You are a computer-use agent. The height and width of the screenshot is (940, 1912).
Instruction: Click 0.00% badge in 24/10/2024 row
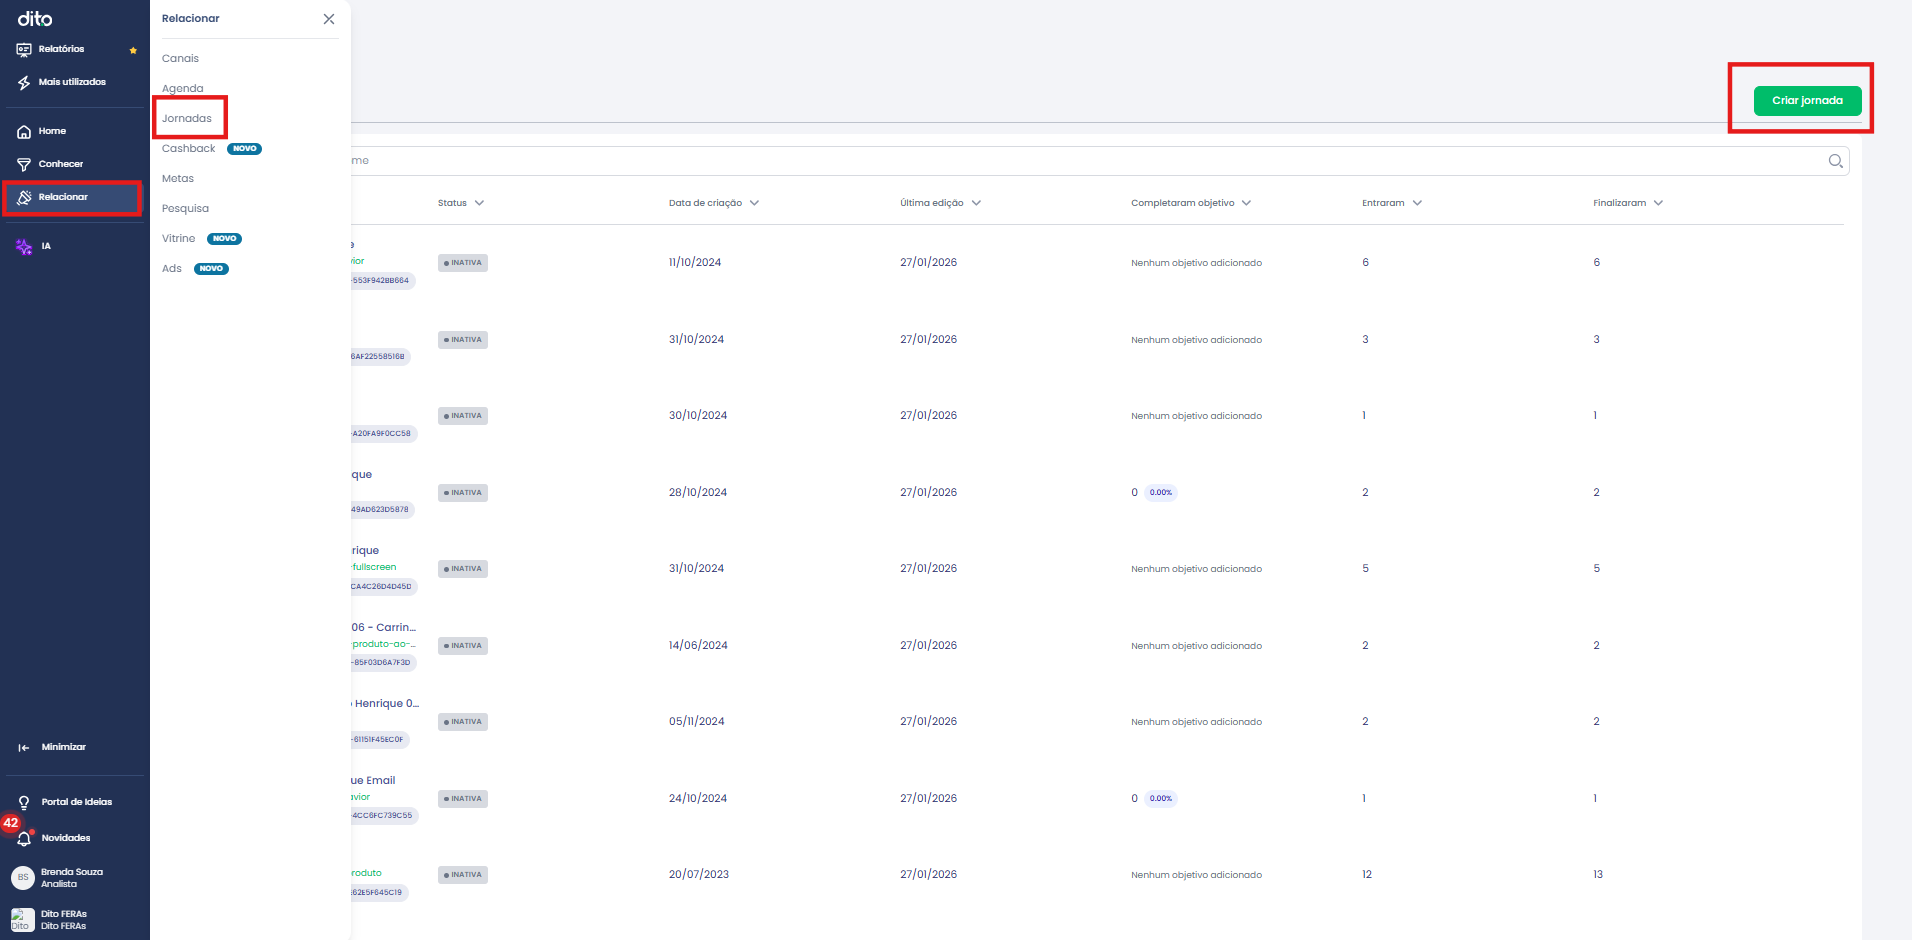pos(1160,799)
